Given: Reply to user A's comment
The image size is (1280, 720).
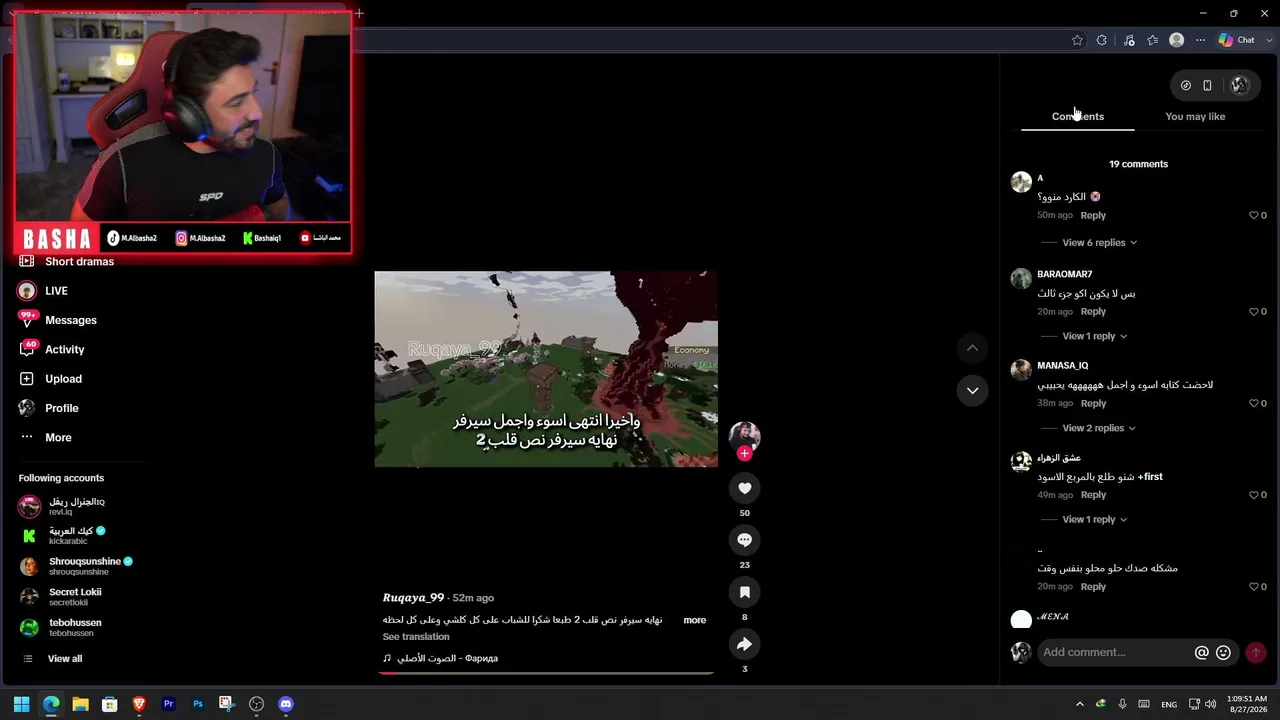Looking at the screenshot, I should point(1093,215).
